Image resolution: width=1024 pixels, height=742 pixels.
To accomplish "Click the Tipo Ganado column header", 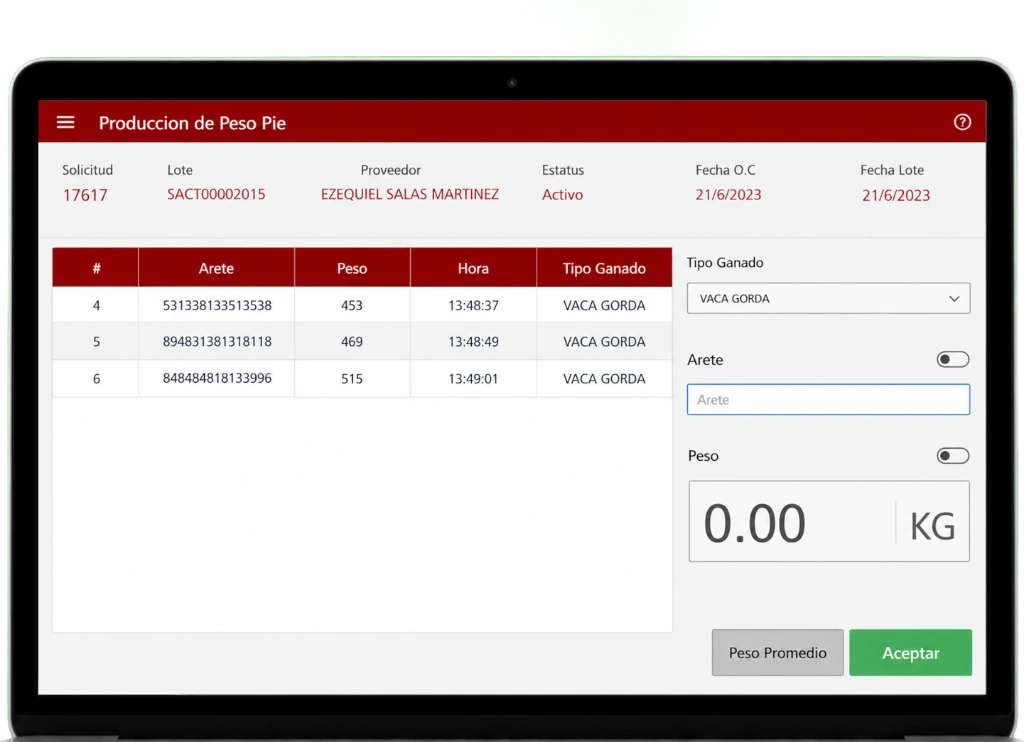I will point(604,268).
